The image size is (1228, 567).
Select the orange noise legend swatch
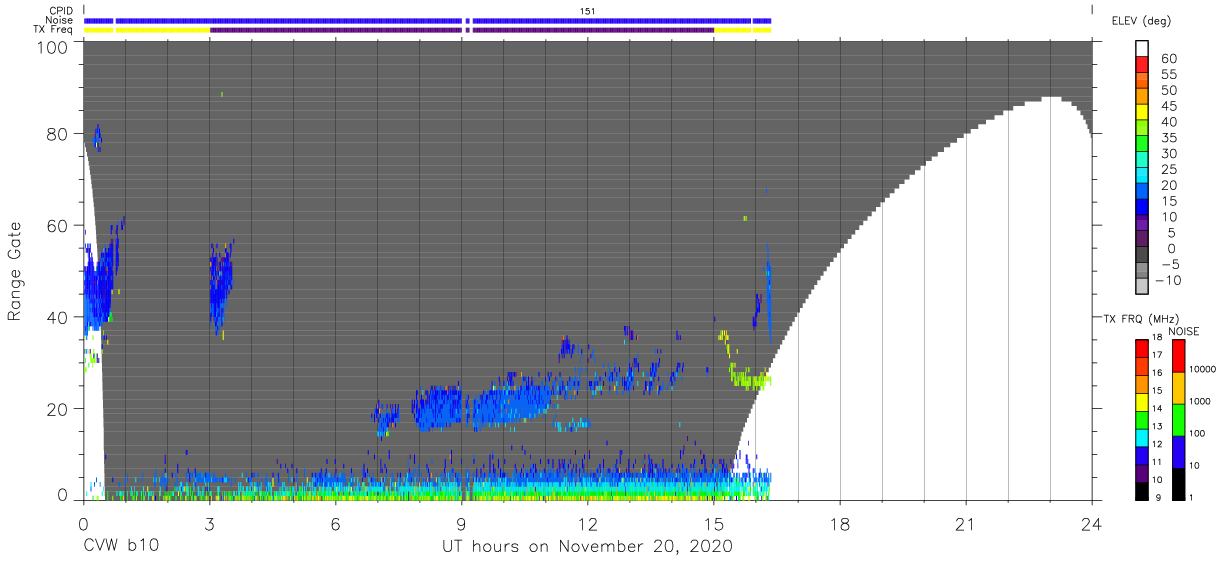tap(1178, 388)
